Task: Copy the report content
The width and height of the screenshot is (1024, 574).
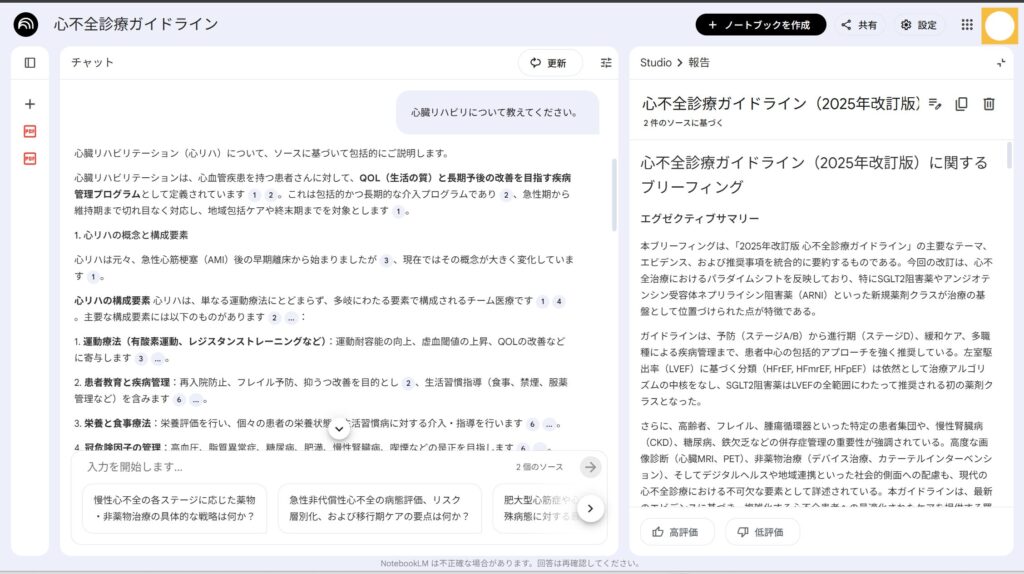Action: (x=962, y=104)
